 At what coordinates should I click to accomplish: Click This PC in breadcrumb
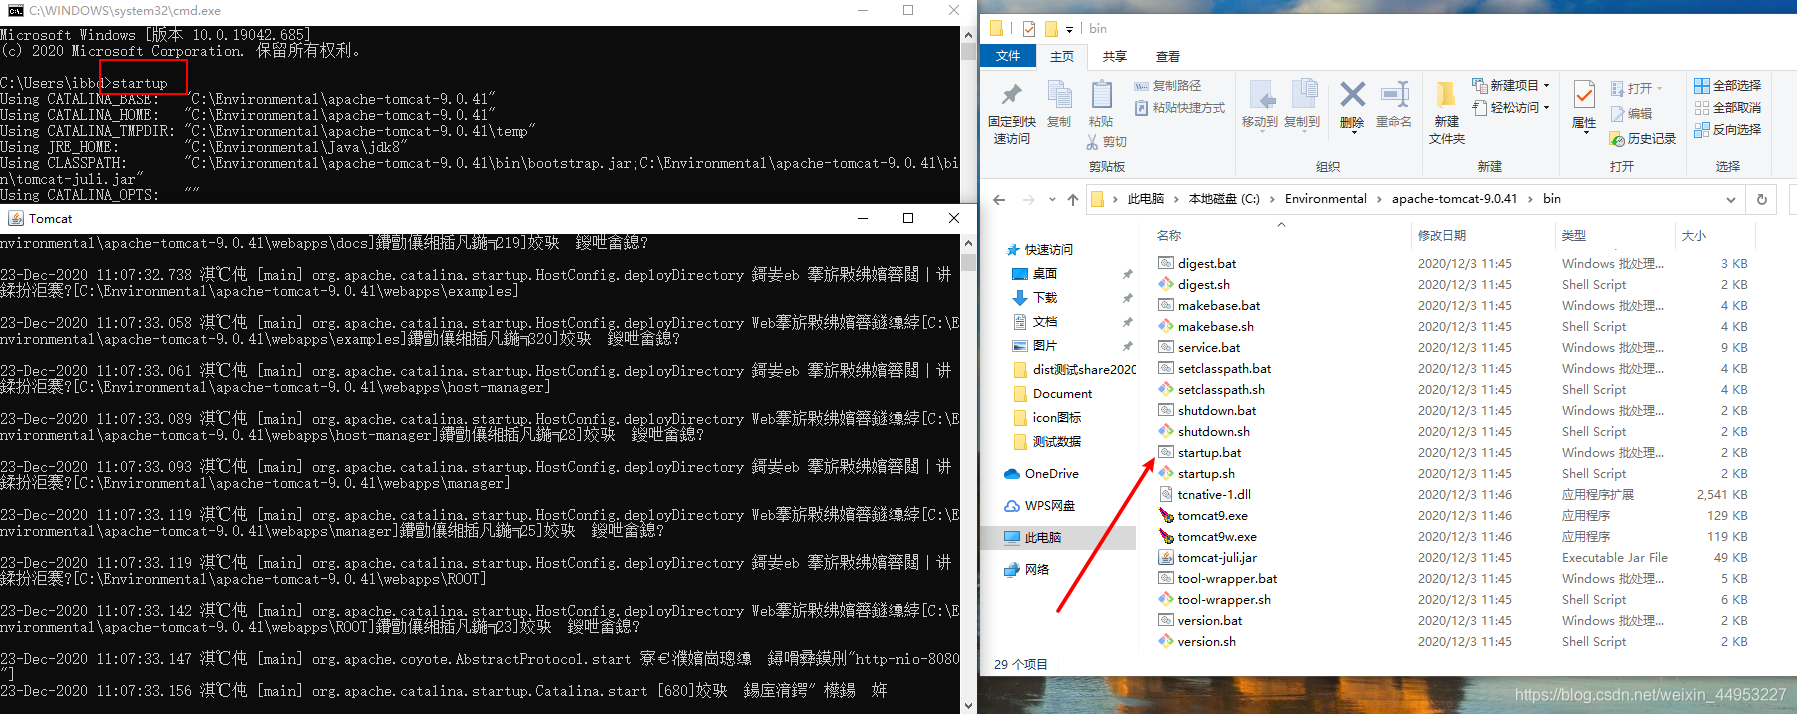(x=1146, y=199)
